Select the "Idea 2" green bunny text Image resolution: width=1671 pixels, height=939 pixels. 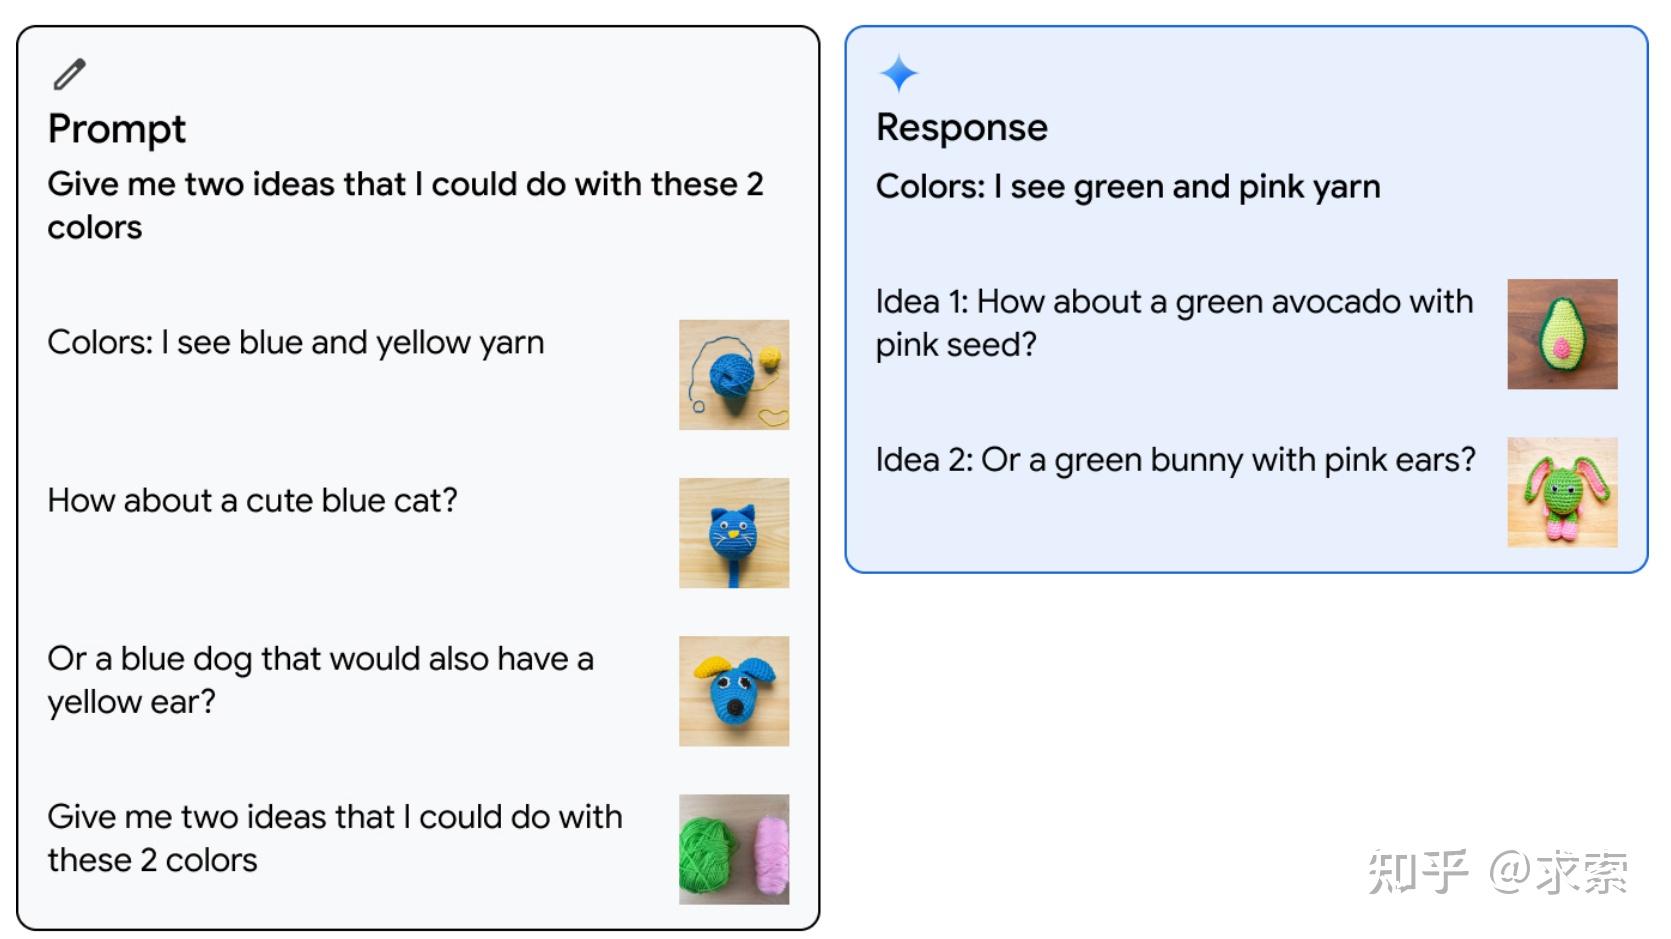click(1175, 460)
